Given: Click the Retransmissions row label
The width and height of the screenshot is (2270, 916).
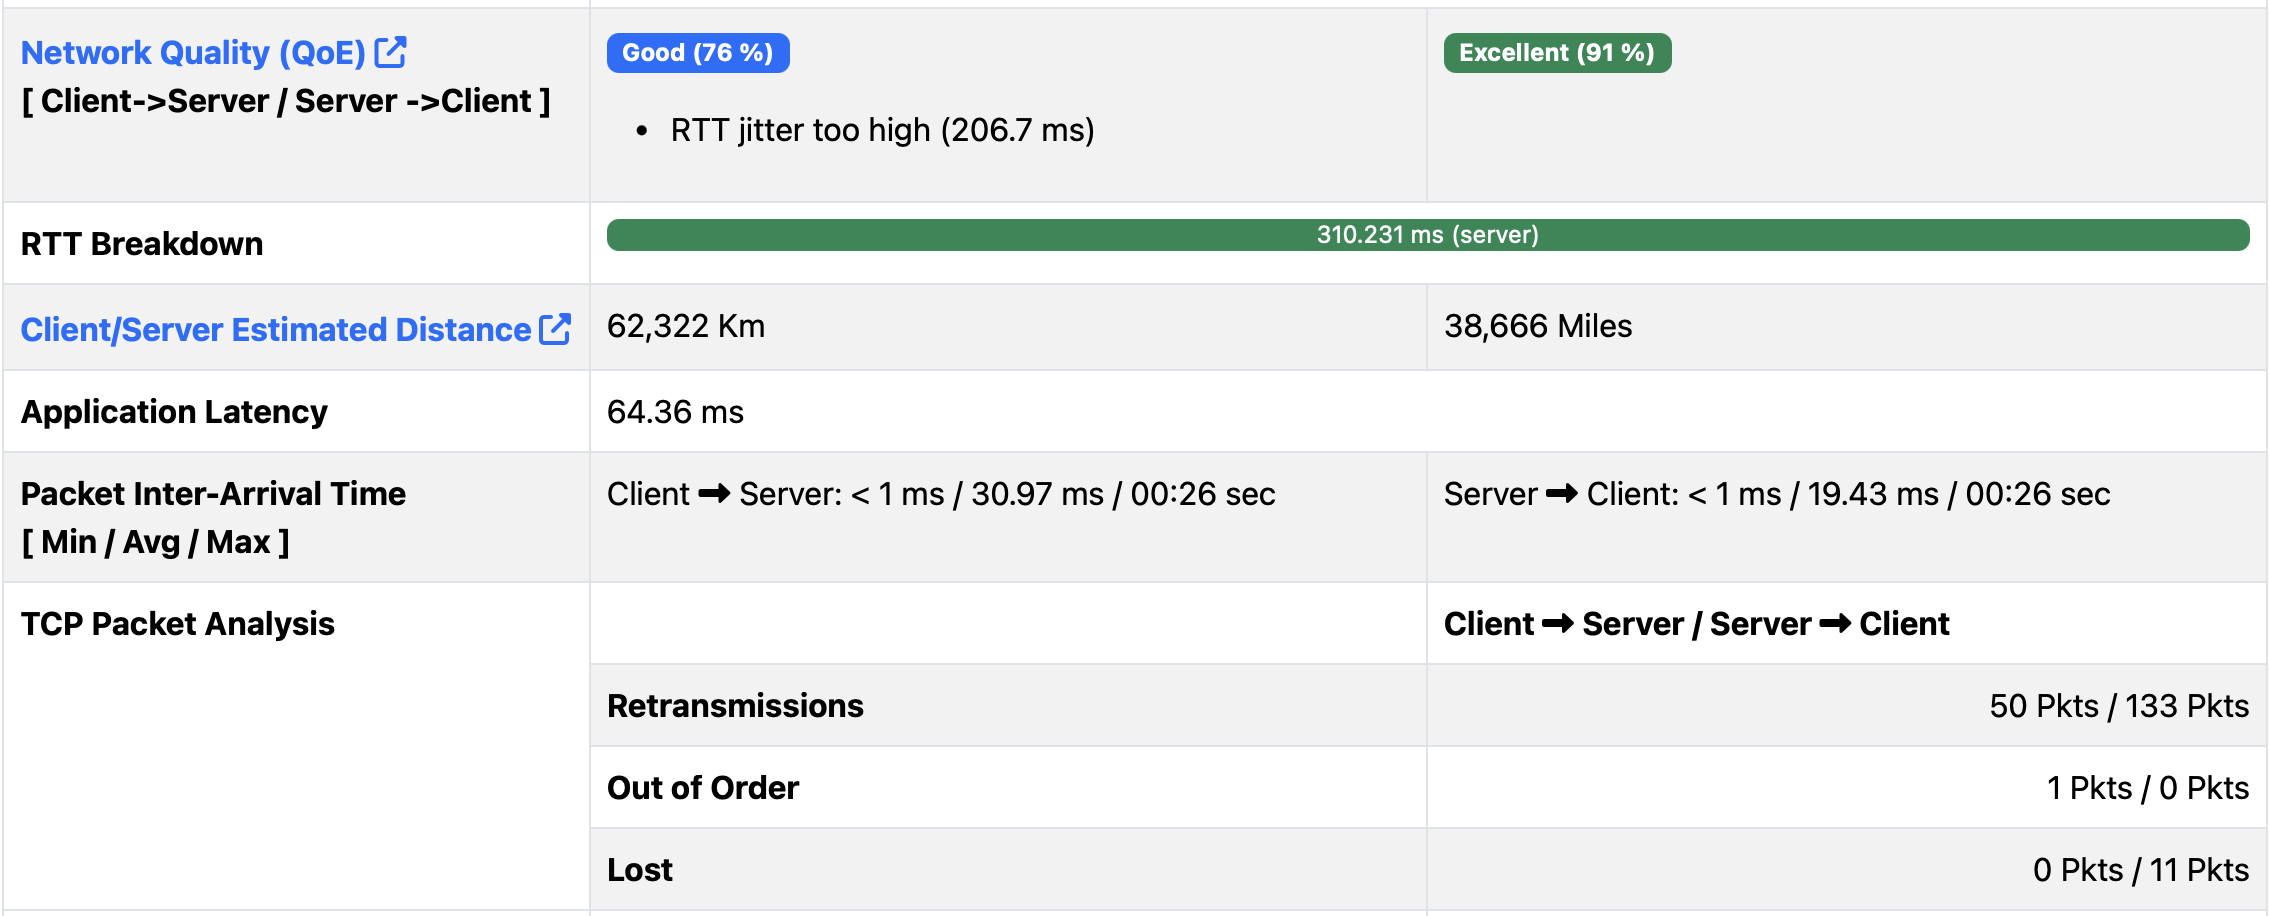Looking at the screenshot, I should 735,706.
